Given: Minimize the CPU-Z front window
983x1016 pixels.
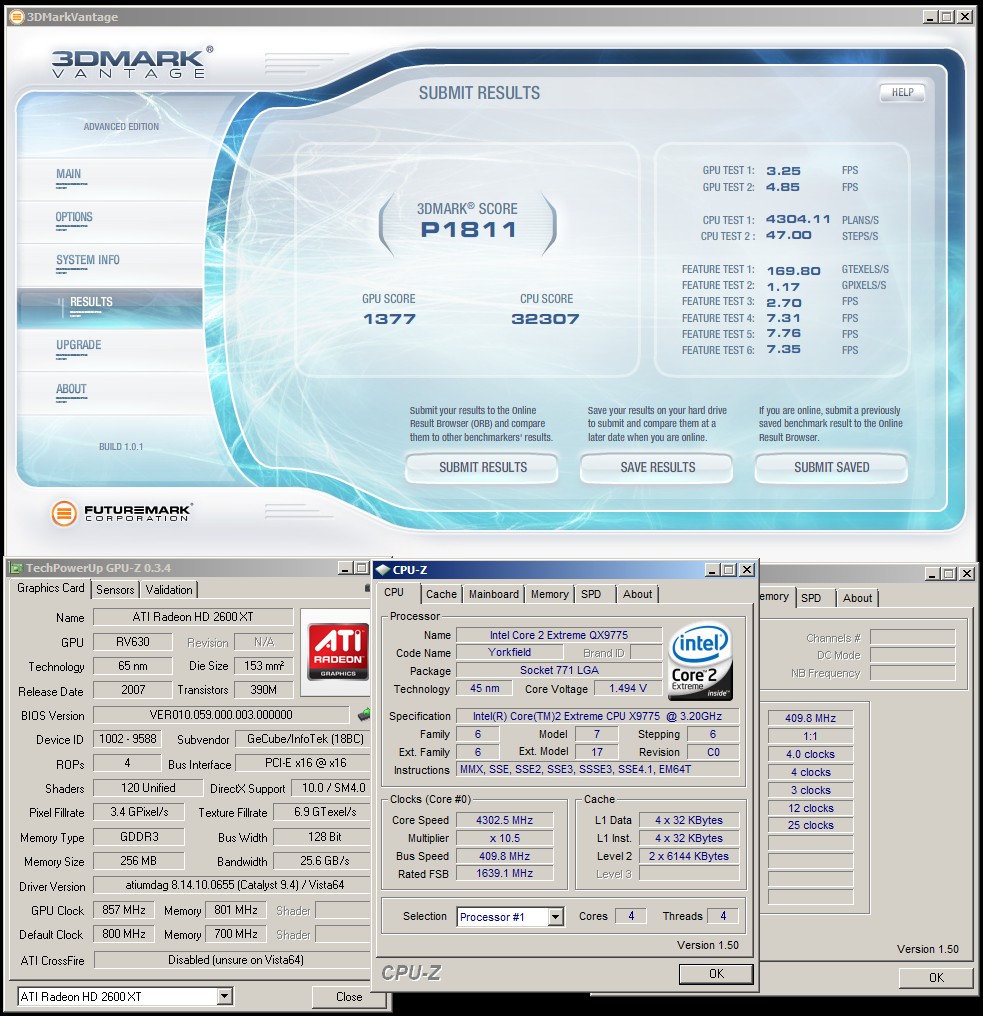Looking at the screenshot, I should click(x=712, y=570).
